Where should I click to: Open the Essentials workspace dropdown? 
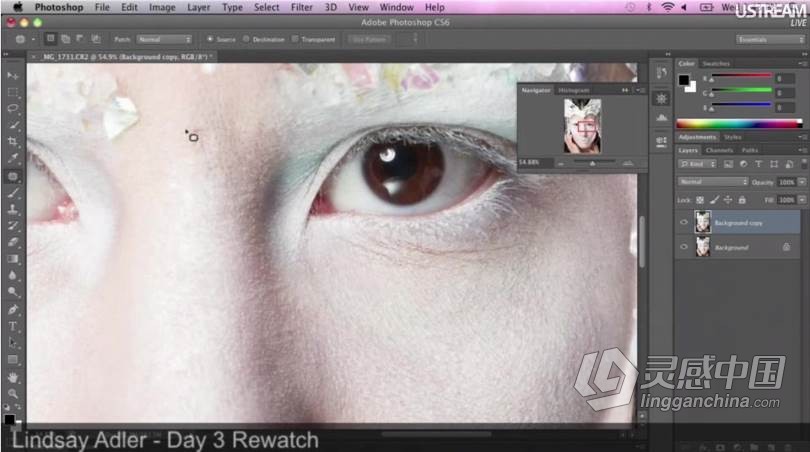point(770,40)
